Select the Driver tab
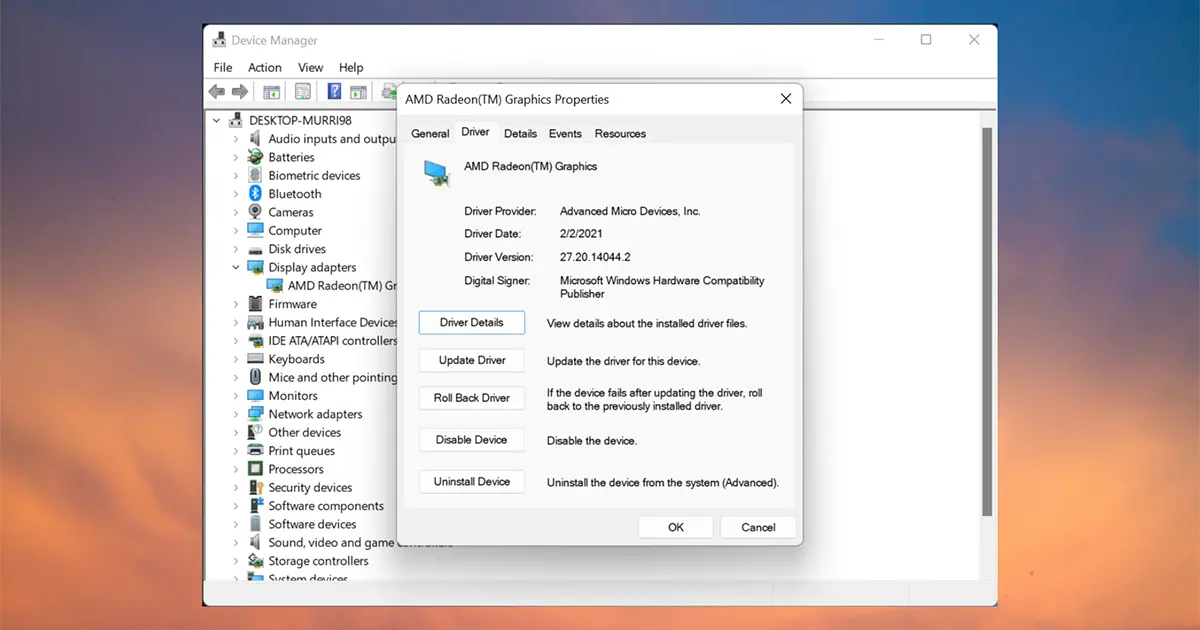 pos(475,132)
